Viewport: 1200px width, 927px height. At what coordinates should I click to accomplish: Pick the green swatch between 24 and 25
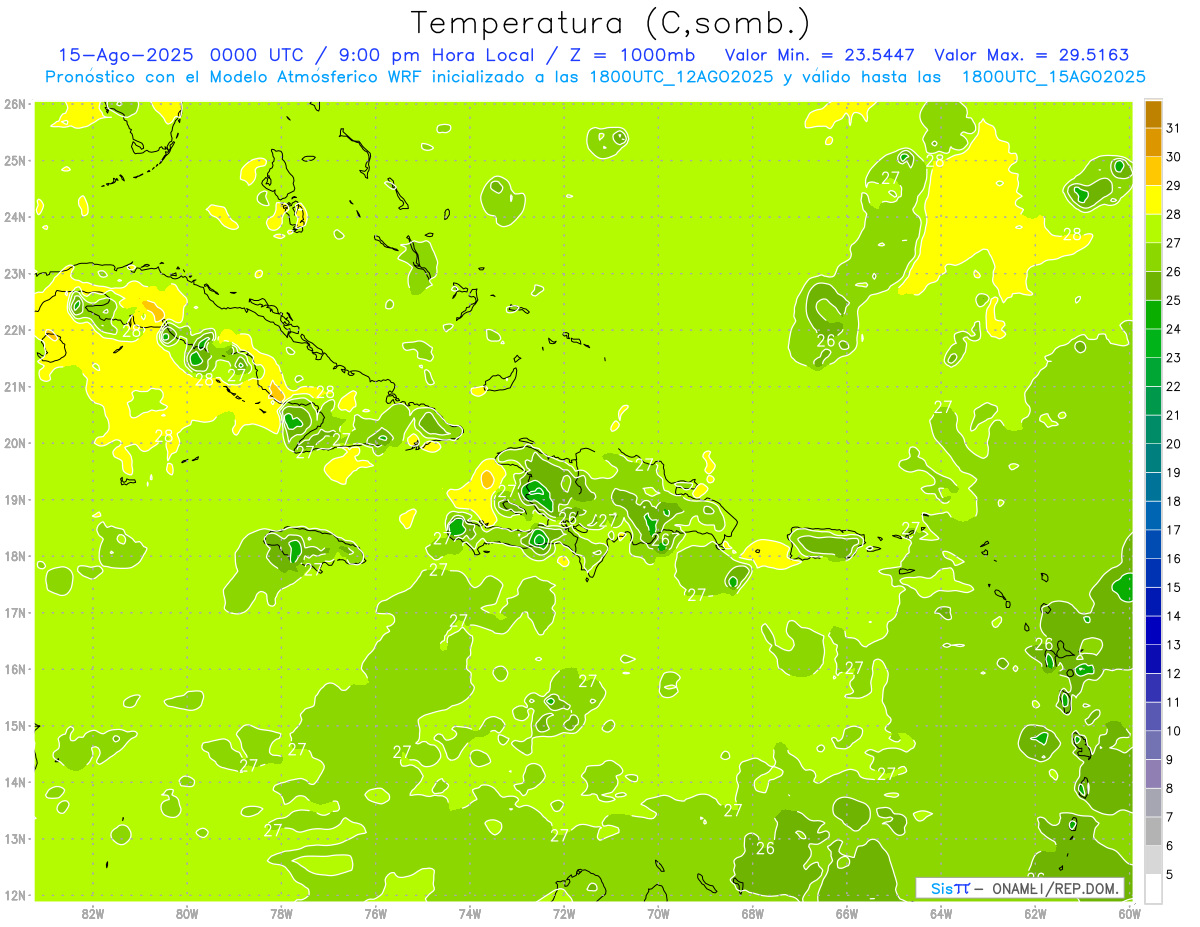pyautogui.click(x=1153, y=315)
